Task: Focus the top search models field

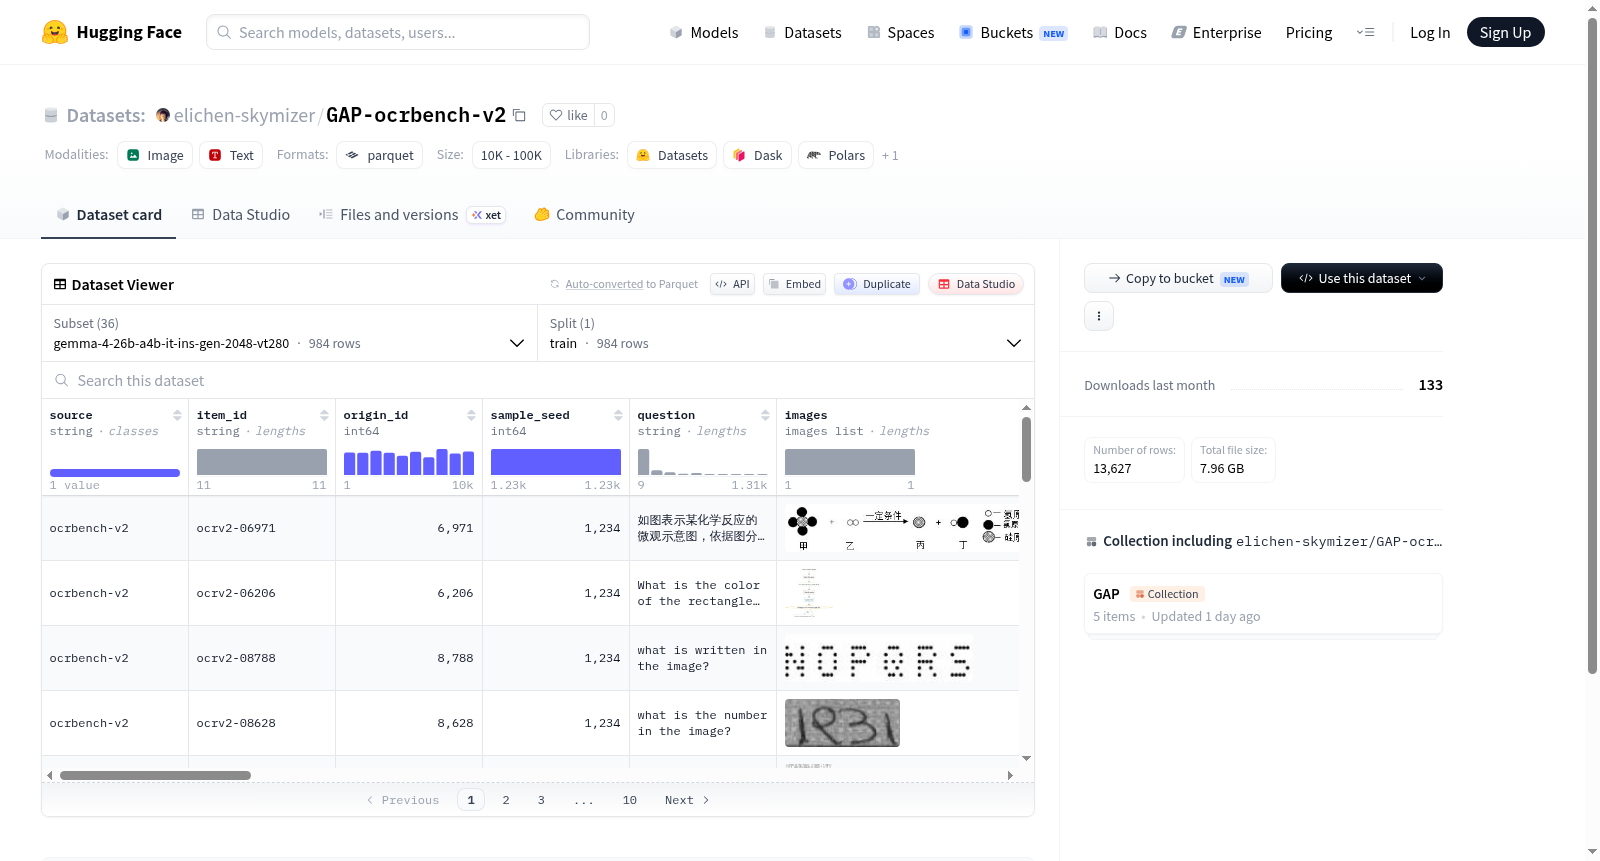Action: (x=398, y=32)
